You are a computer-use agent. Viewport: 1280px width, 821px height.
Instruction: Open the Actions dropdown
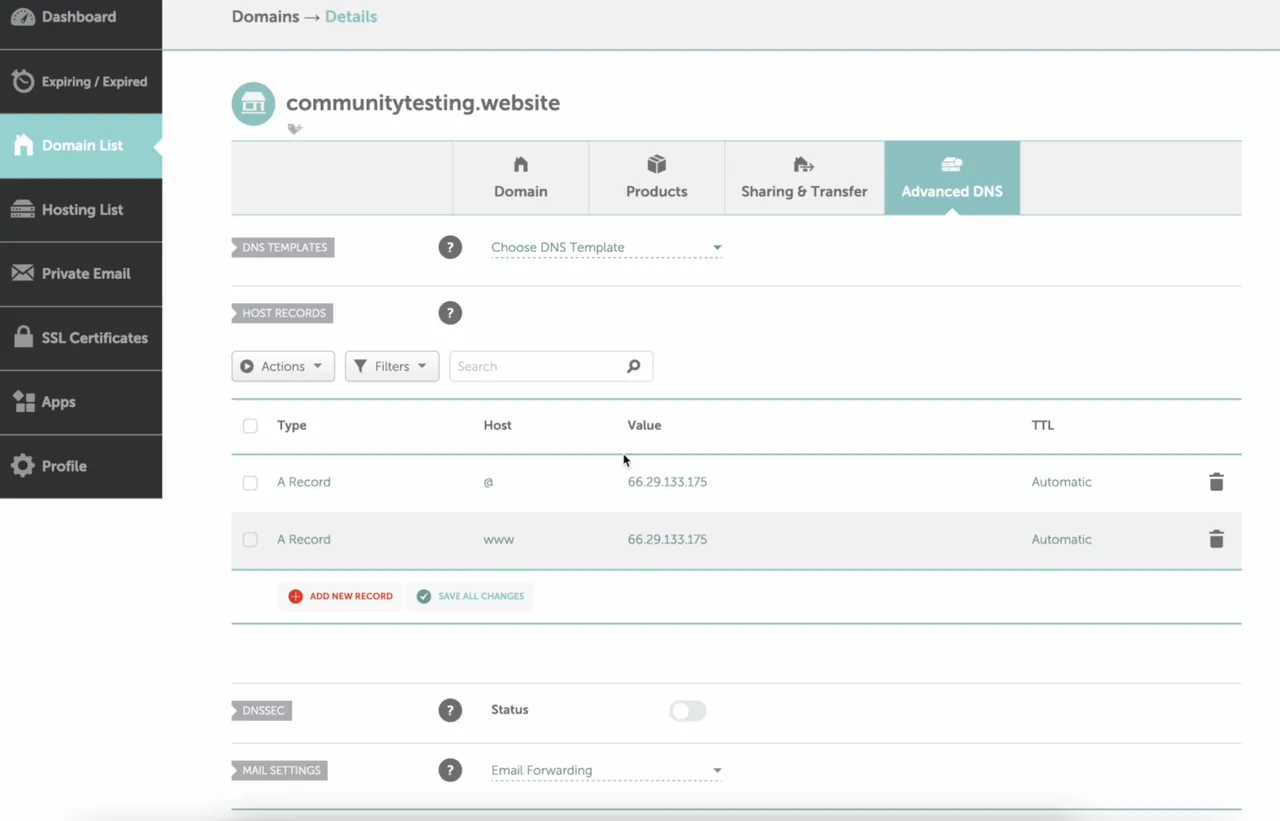point(283,366)
